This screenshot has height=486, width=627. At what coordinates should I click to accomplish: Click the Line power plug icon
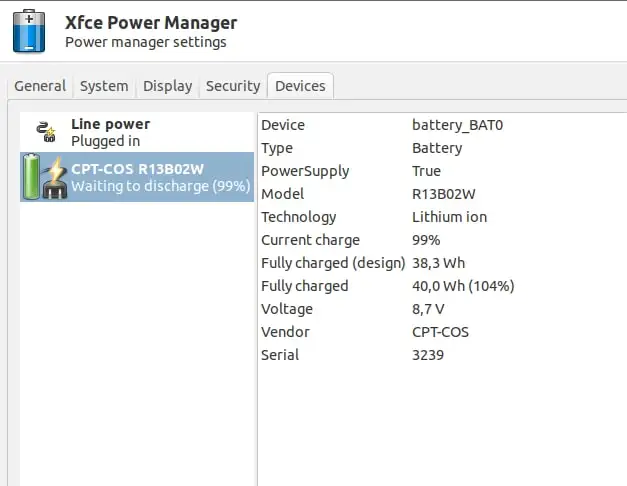point(45,132)
